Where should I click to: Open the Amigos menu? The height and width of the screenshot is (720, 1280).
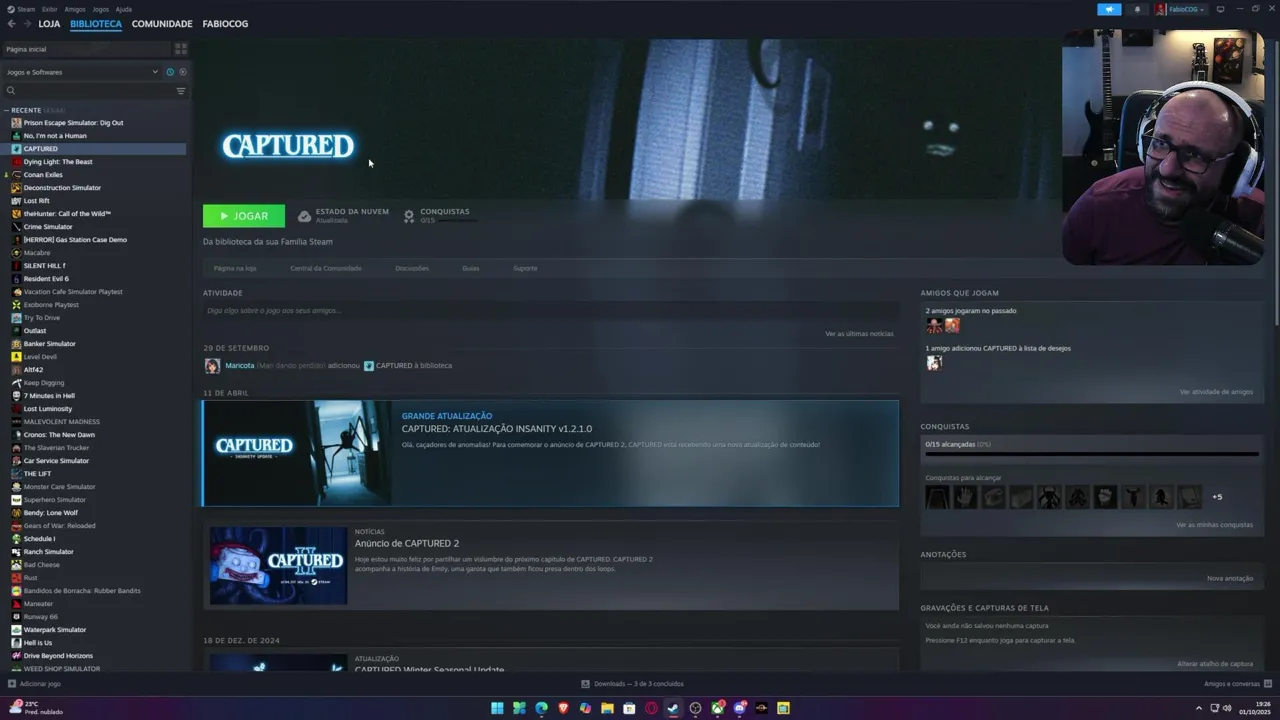75,9
